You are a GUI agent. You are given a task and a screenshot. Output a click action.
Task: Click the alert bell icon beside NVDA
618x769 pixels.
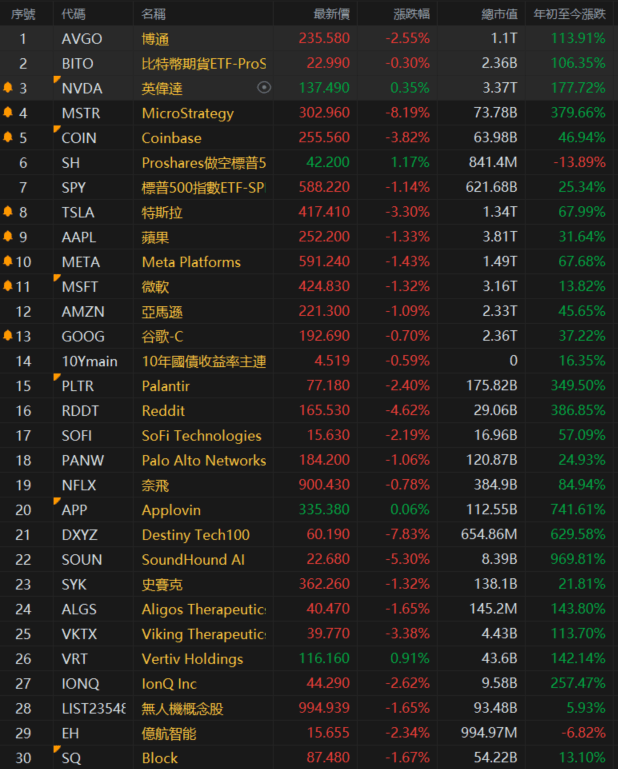[9, 88]
